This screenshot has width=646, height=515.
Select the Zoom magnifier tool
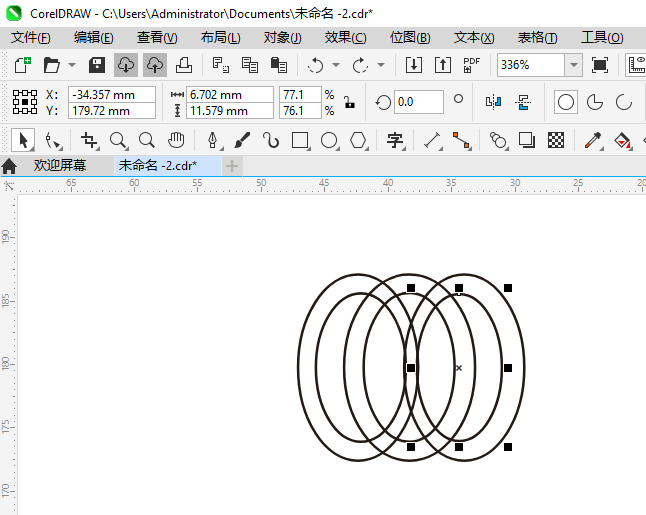[119, 140]
